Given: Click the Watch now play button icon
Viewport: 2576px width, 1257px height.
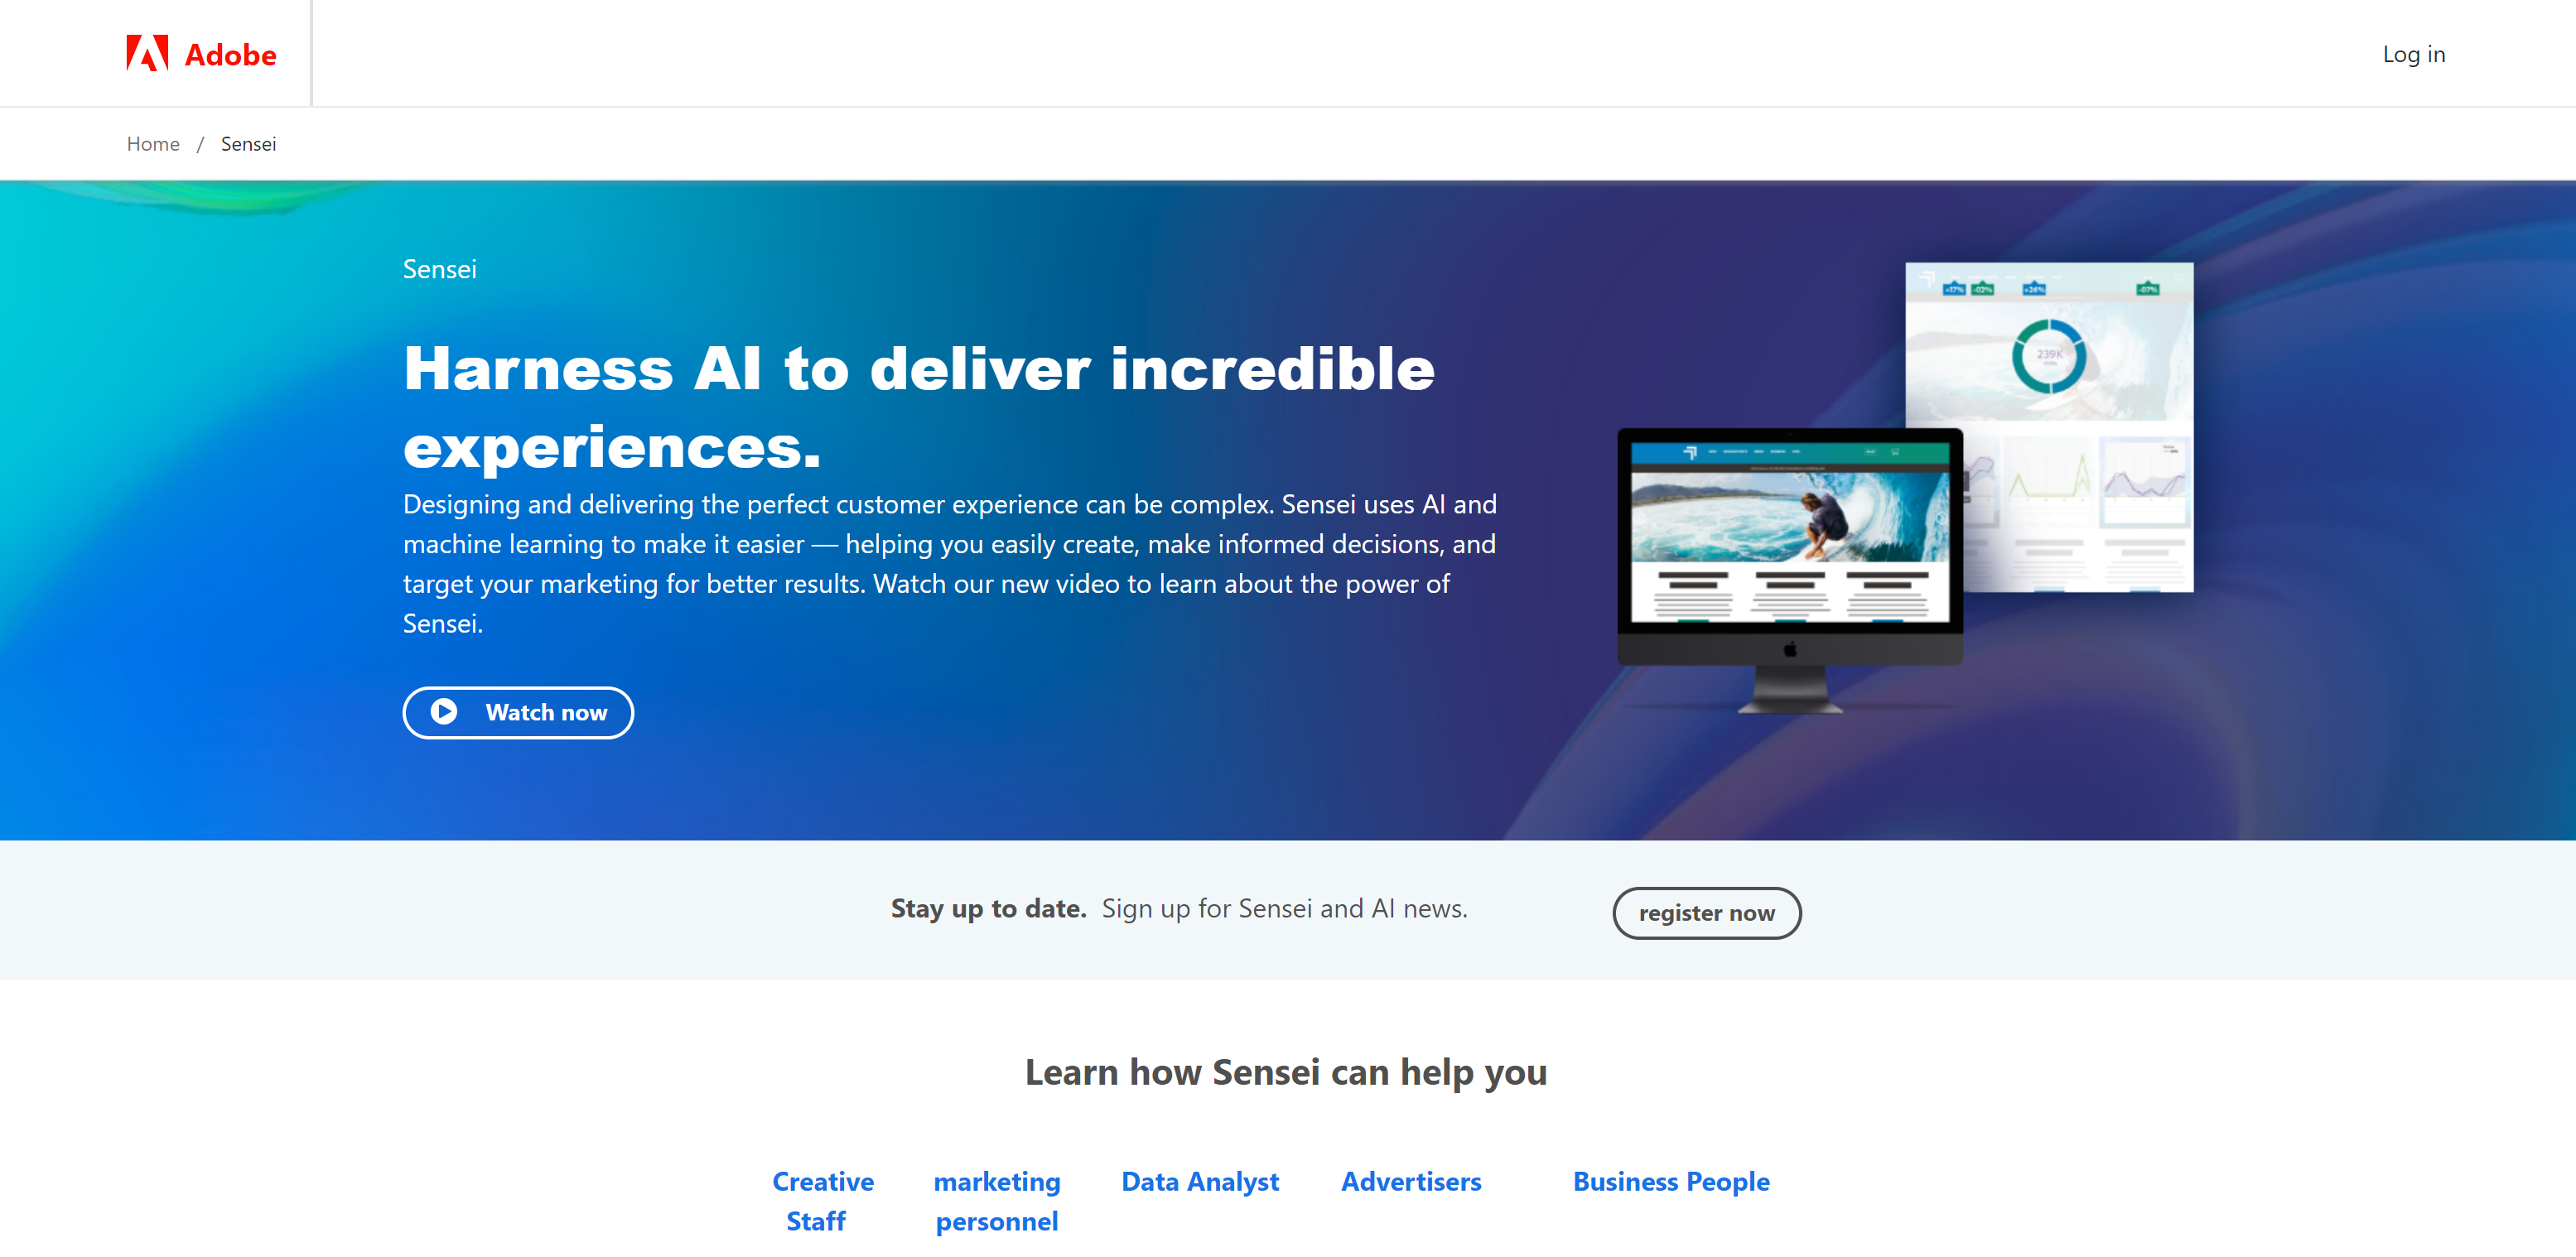Looking at the screenshot, I should [446, 711].
